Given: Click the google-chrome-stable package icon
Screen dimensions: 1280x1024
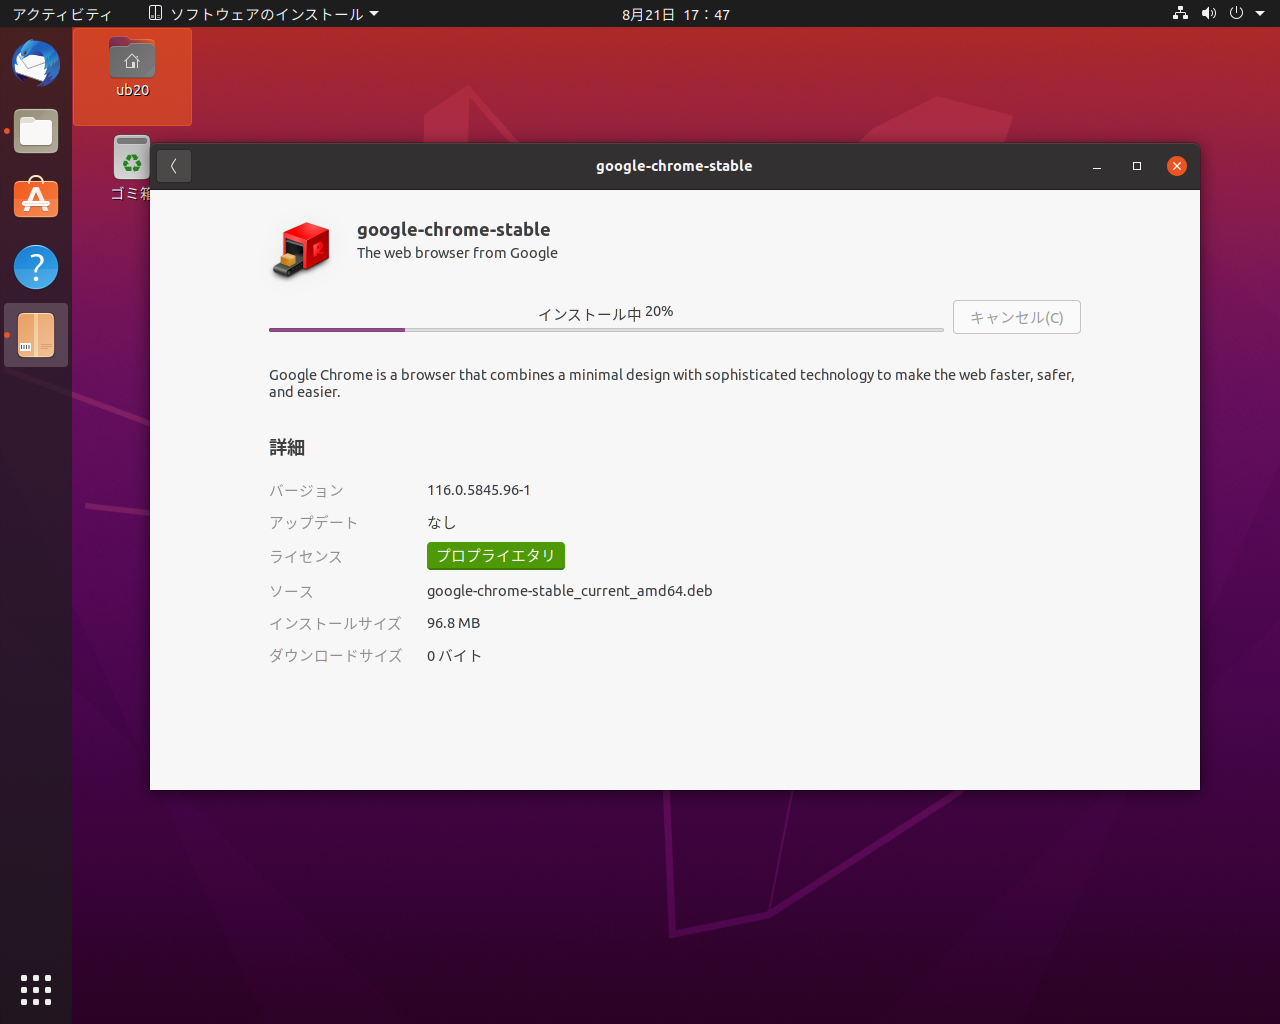Looking at the screenshot, I should 300,250.
